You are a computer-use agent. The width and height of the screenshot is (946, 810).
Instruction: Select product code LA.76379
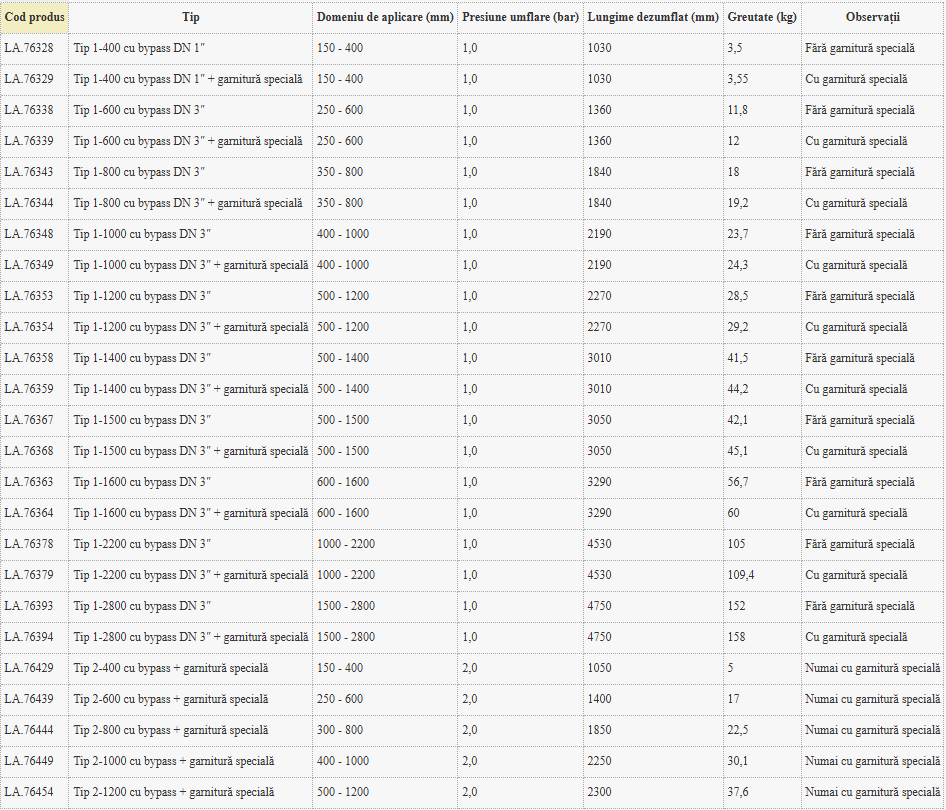point(29,575)
